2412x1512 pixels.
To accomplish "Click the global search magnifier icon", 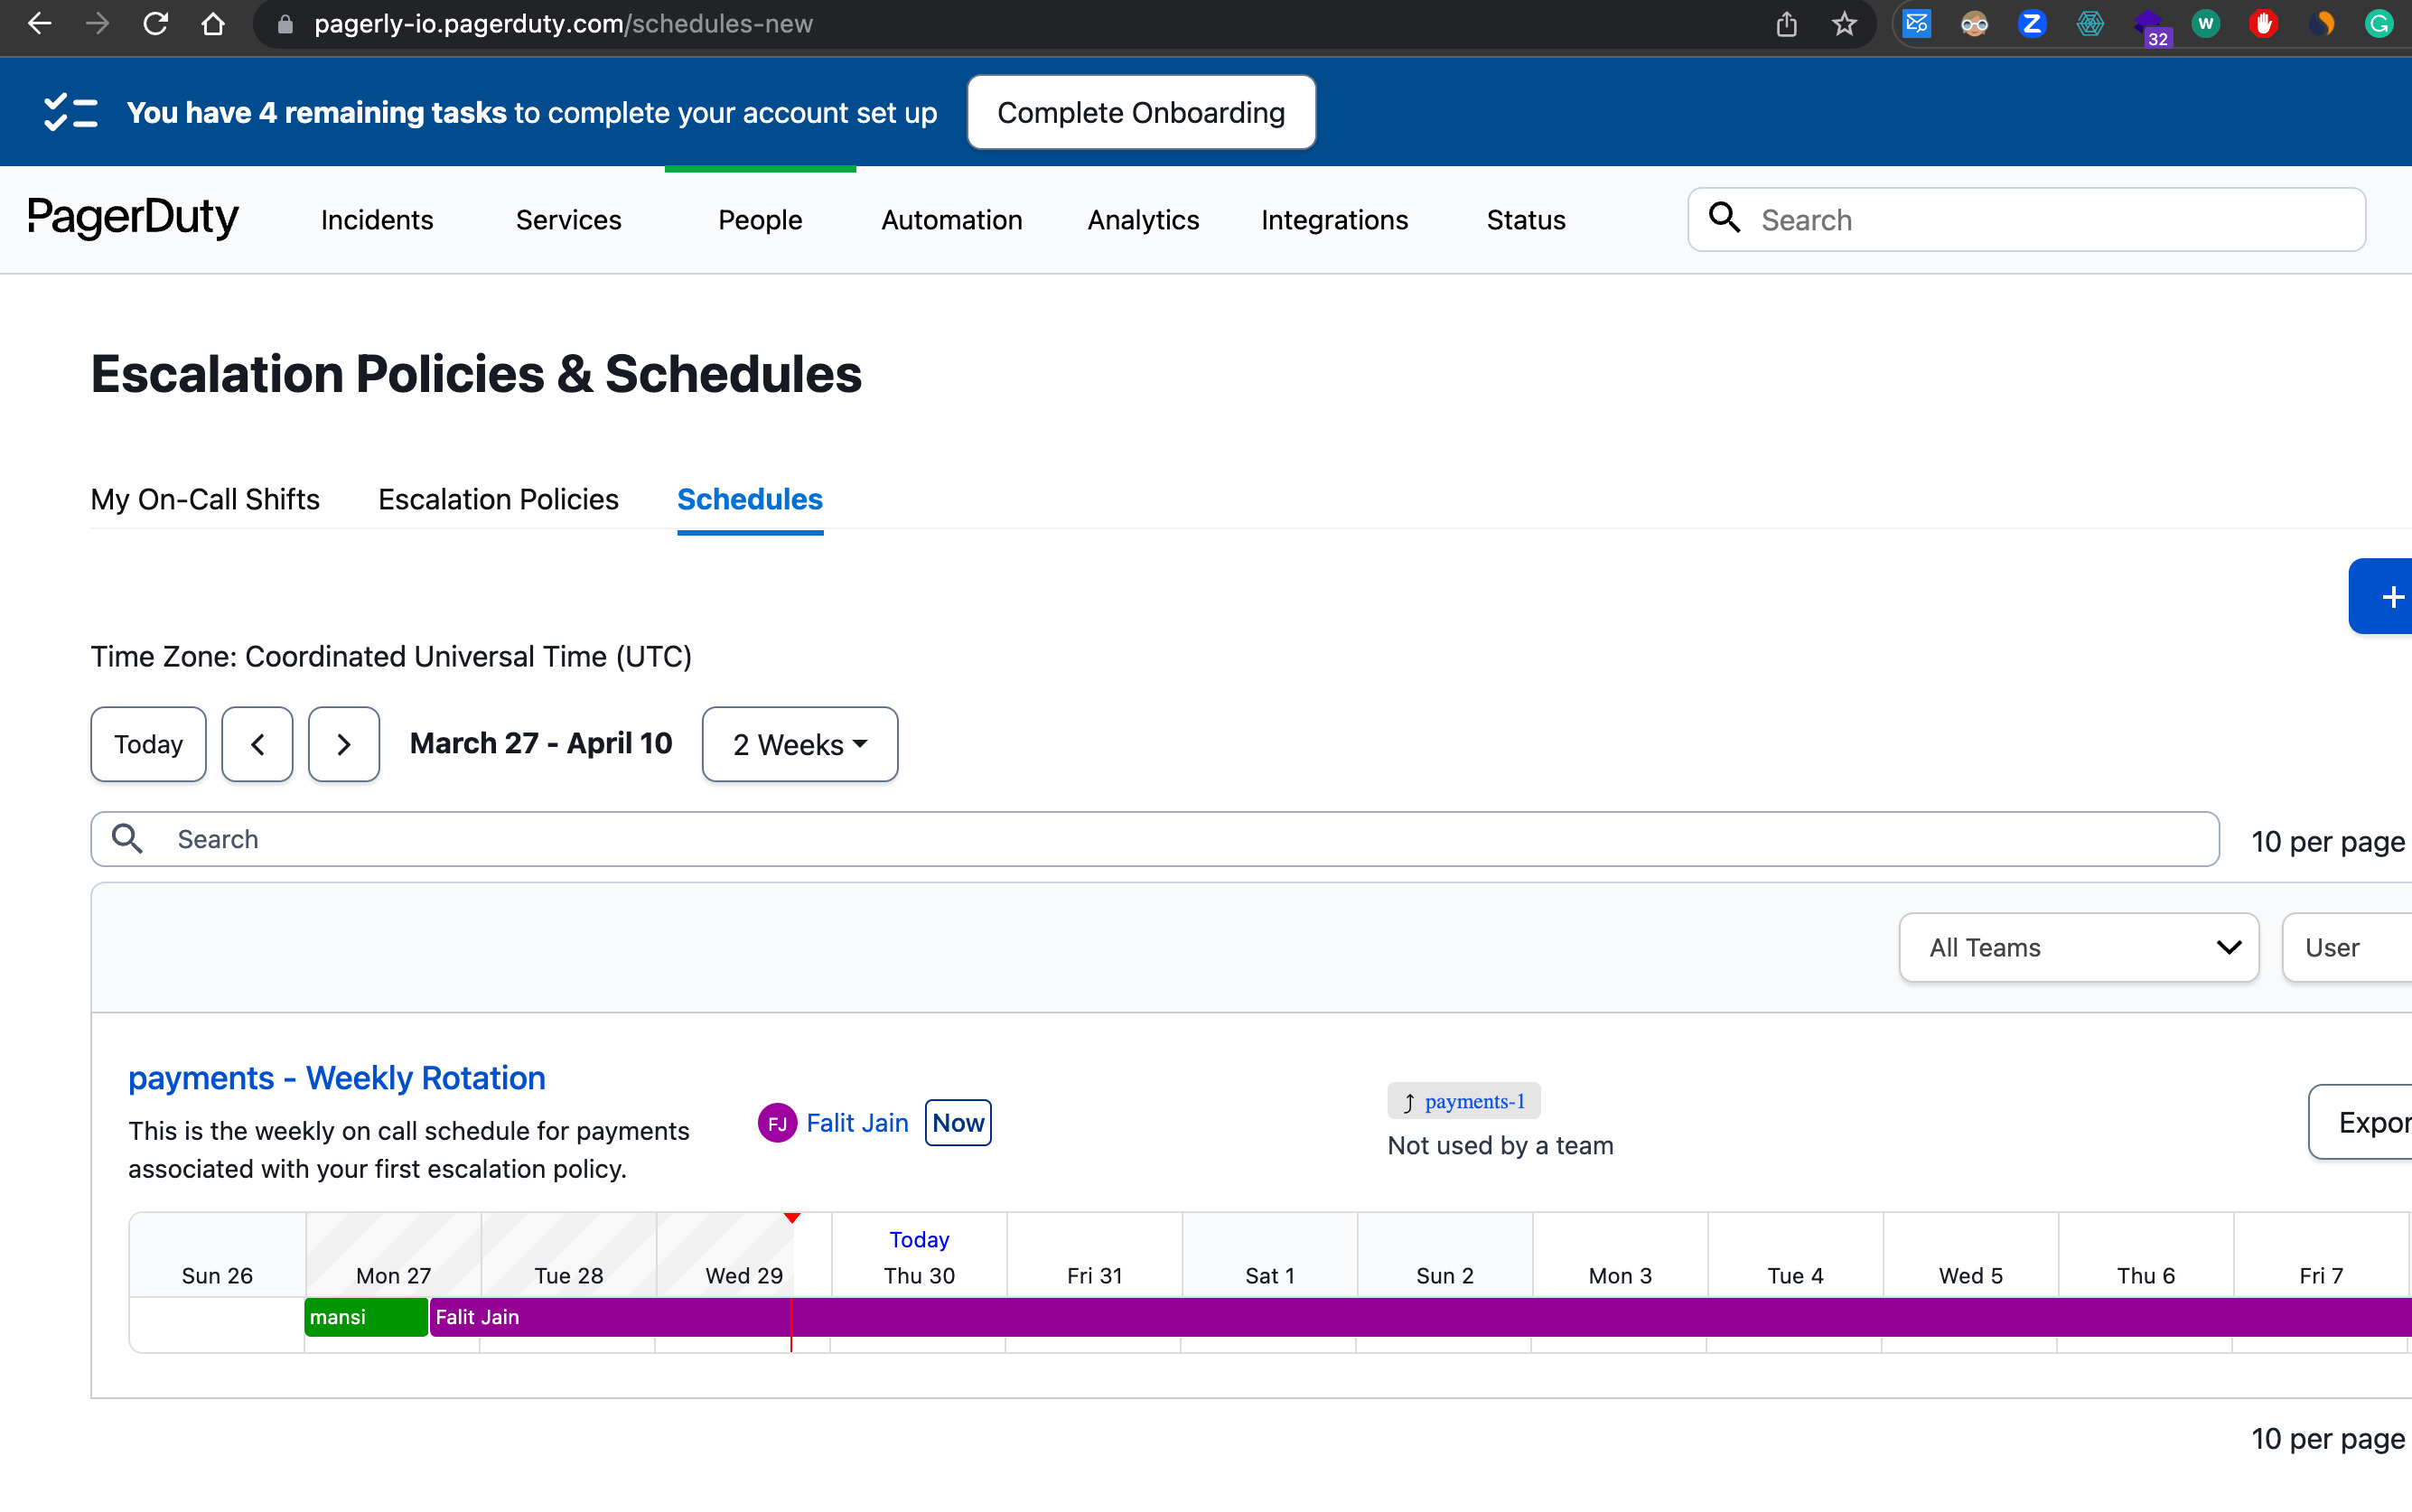I will pos(1724,217).
